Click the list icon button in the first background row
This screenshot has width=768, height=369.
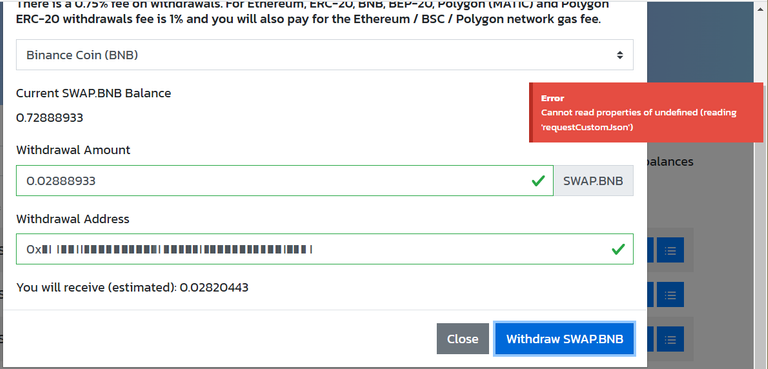point(670,250)
